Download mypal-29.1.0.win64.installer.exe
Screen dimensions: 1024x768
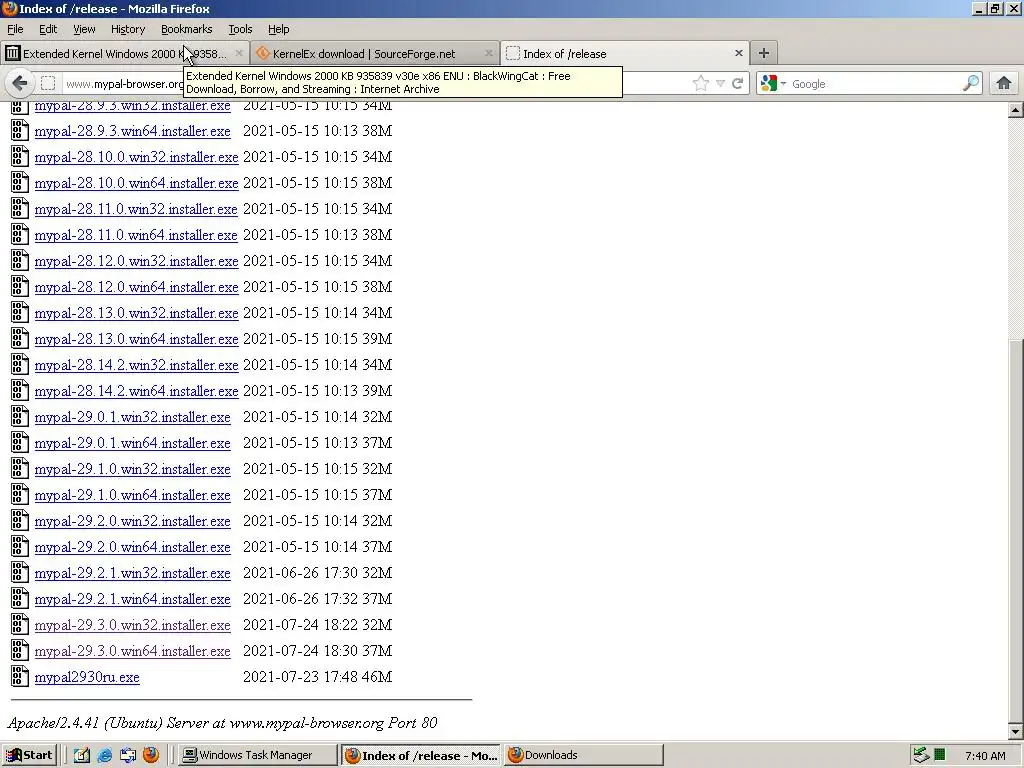[133, 496]
